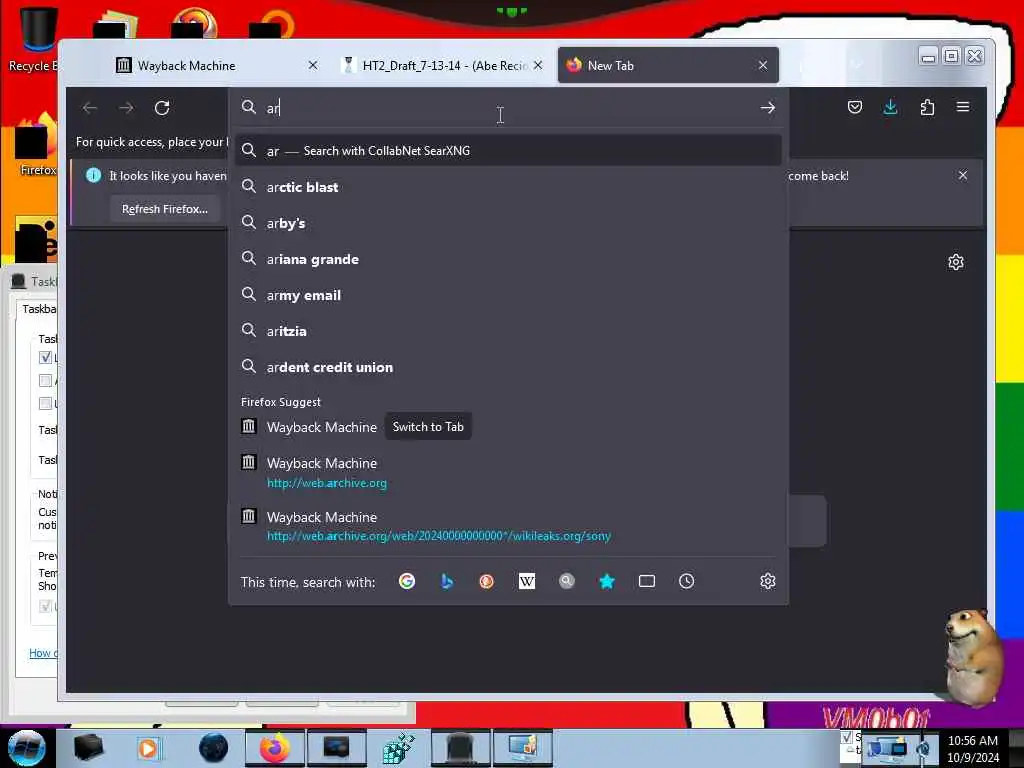This screenshot has height=768, width=1024.
Task: Choose the 'aritzia' suggestion
Action: [x=508, y=331]
